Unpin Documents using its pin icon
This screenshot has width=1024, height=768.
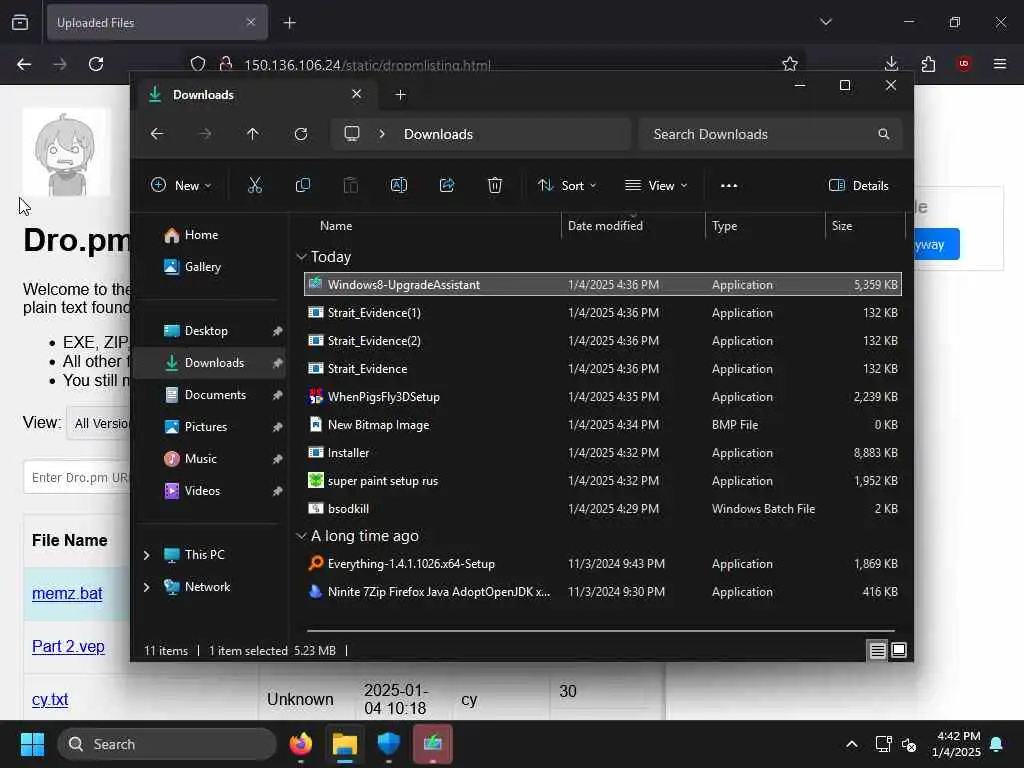[x=277, y=395]
